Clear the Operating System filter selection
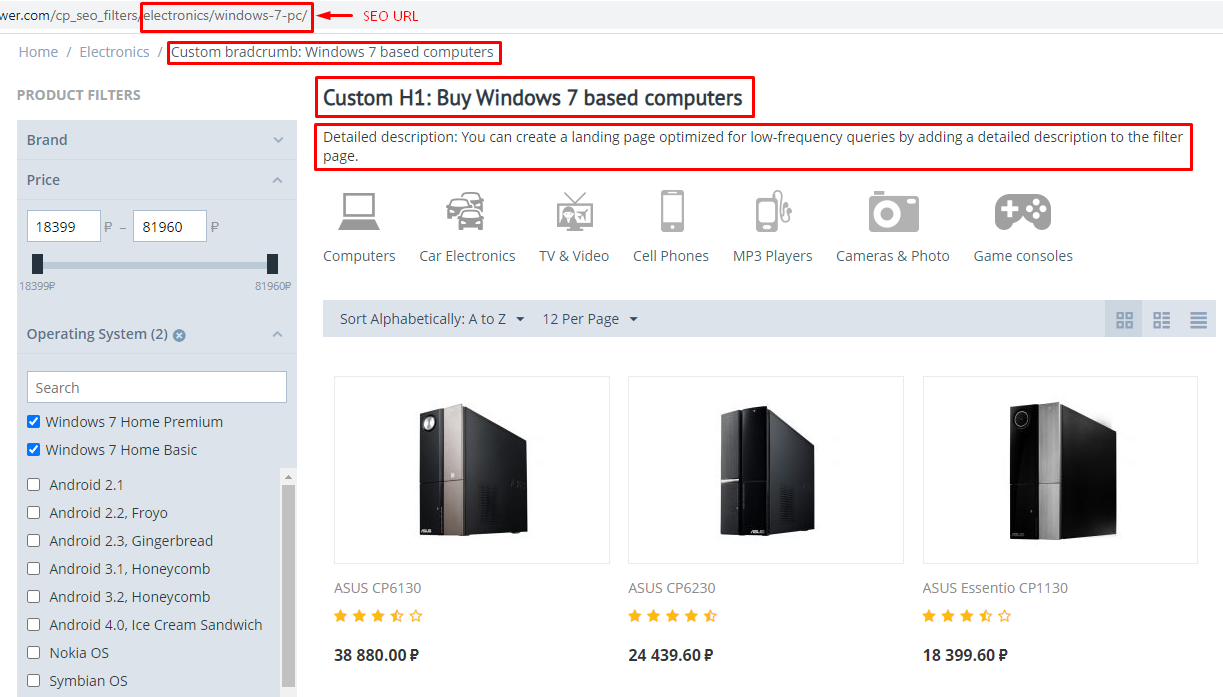Screen dimensions: 1223x697 179,335
